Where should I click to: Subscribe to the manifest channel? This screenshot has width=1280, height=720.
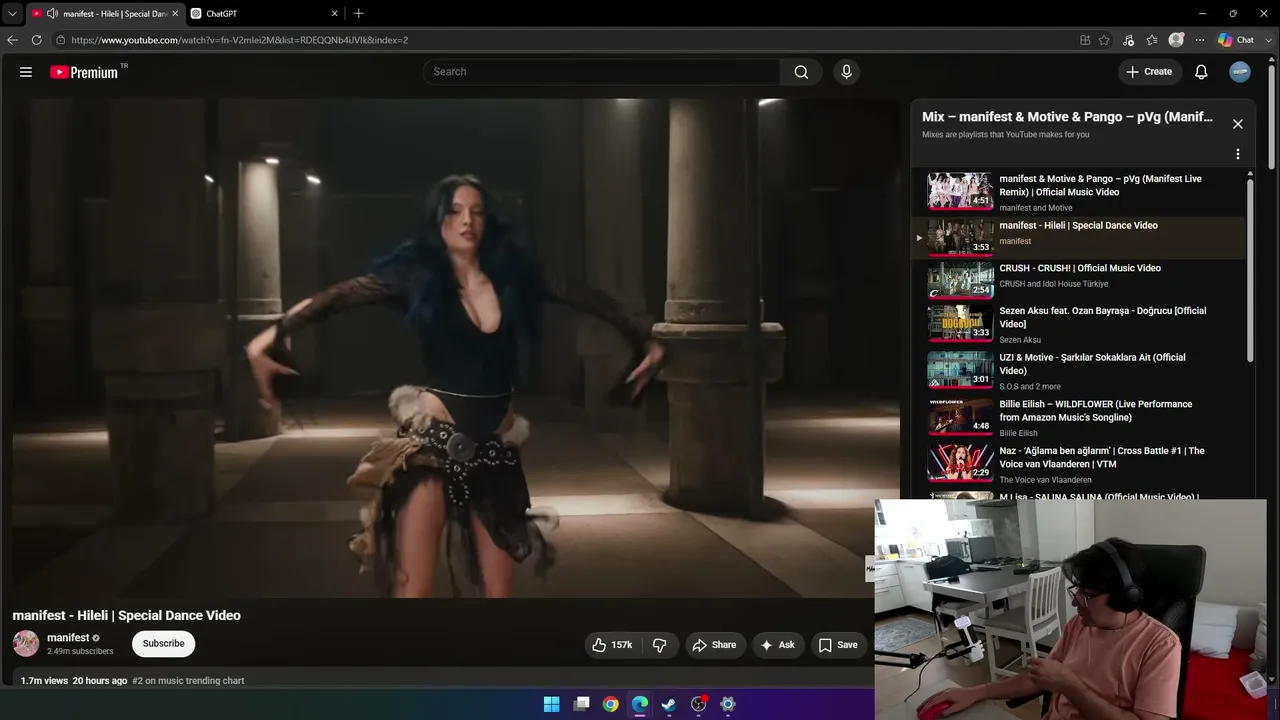pyautogui.click(x=163, y=643)
